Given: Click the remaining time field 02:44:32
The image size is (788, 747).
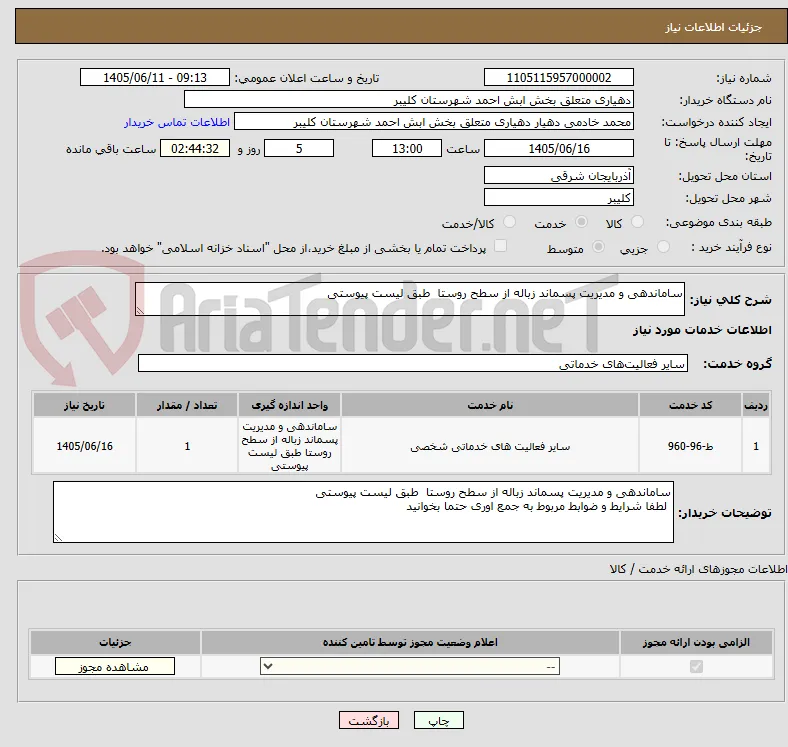Looking at the screenshot, I should coord(195,148).
